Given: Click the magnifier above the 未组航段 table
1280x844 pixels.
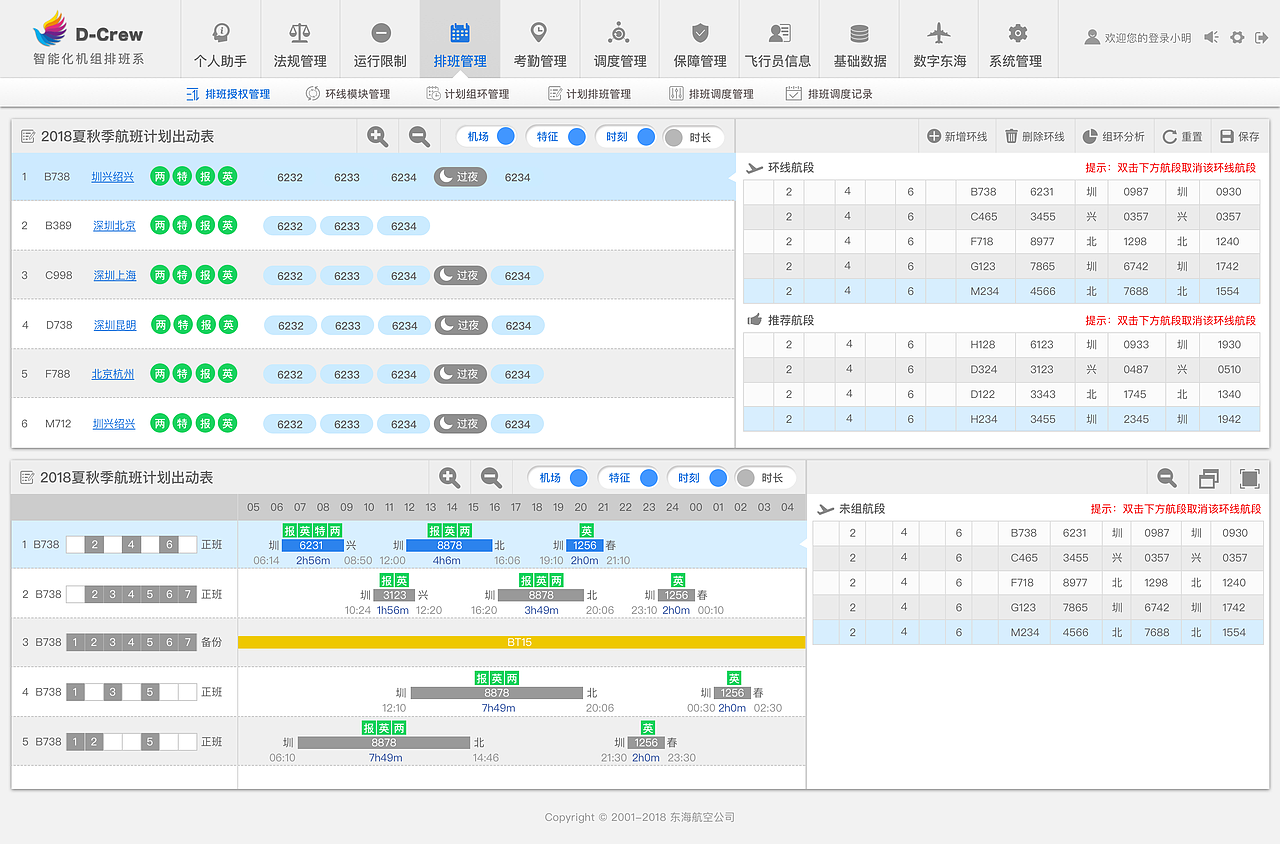Looking at the screenshot, I should coord(1166,478).
